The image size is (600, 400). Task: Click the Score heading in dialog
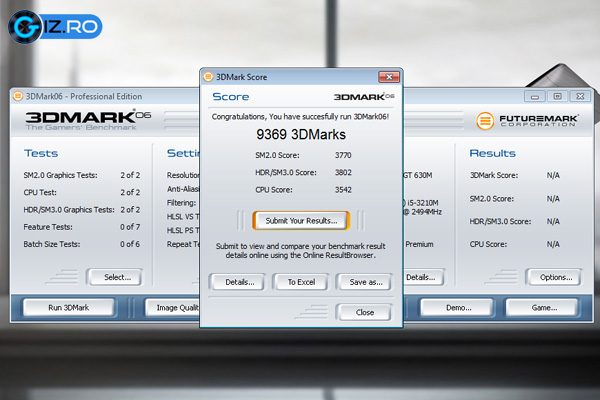(x=231, y=96)
